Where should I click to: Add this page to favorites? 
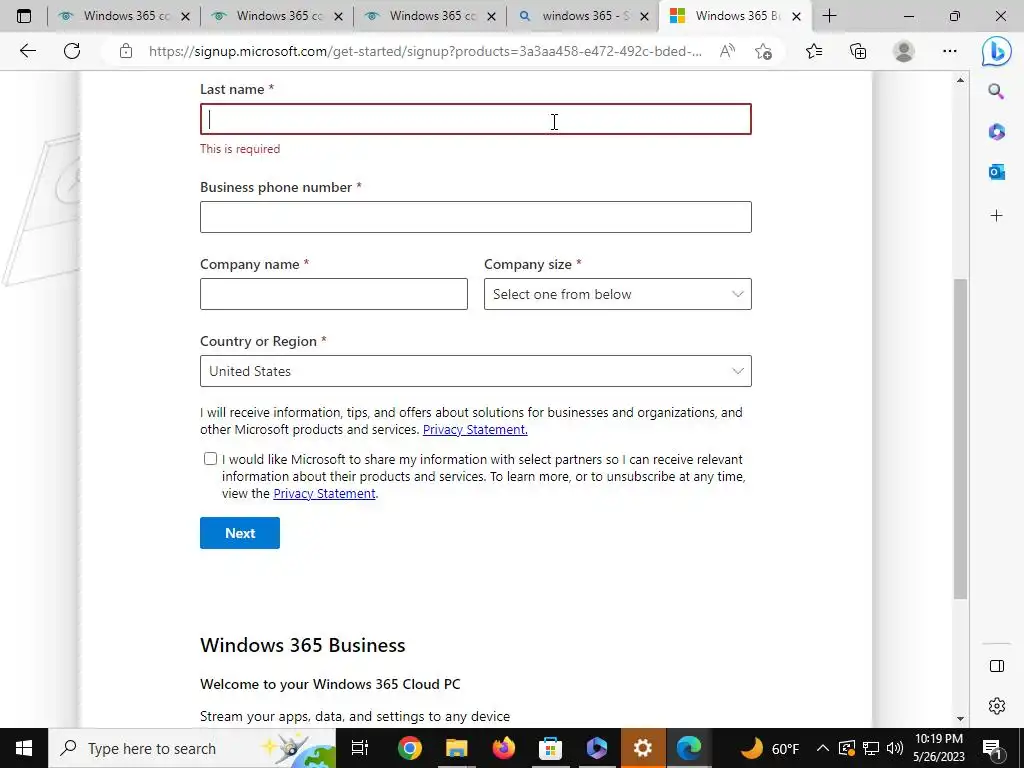coord(763,51)
